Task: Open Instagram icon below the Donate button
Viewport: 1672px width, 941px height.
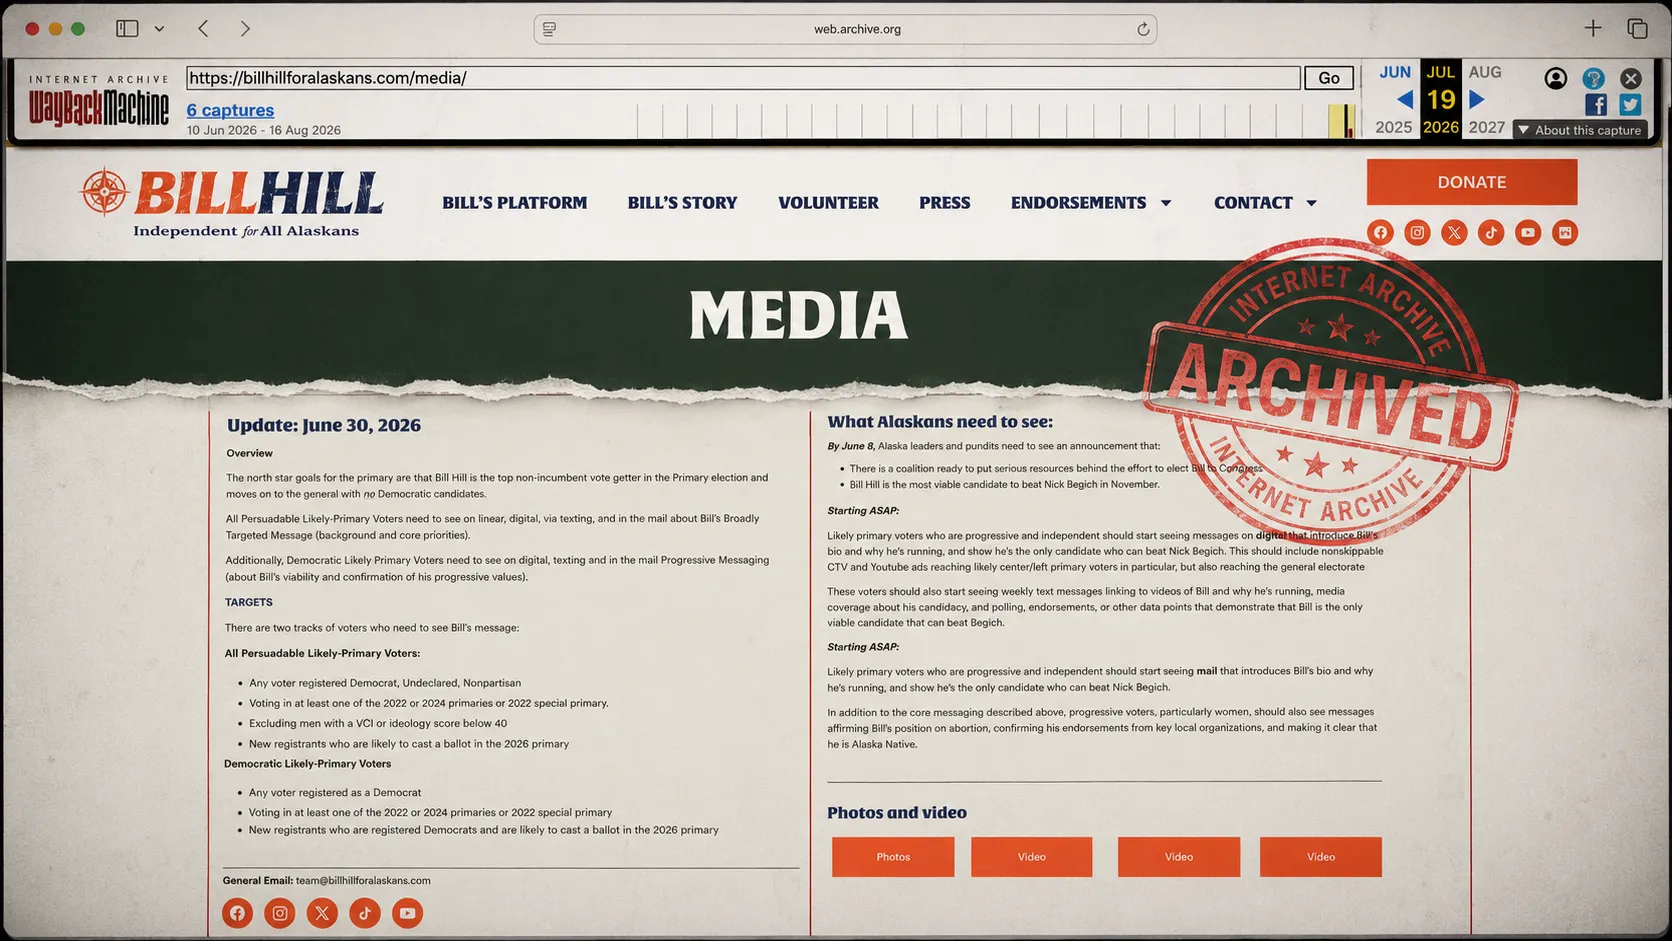Action: pos(1417,233)
